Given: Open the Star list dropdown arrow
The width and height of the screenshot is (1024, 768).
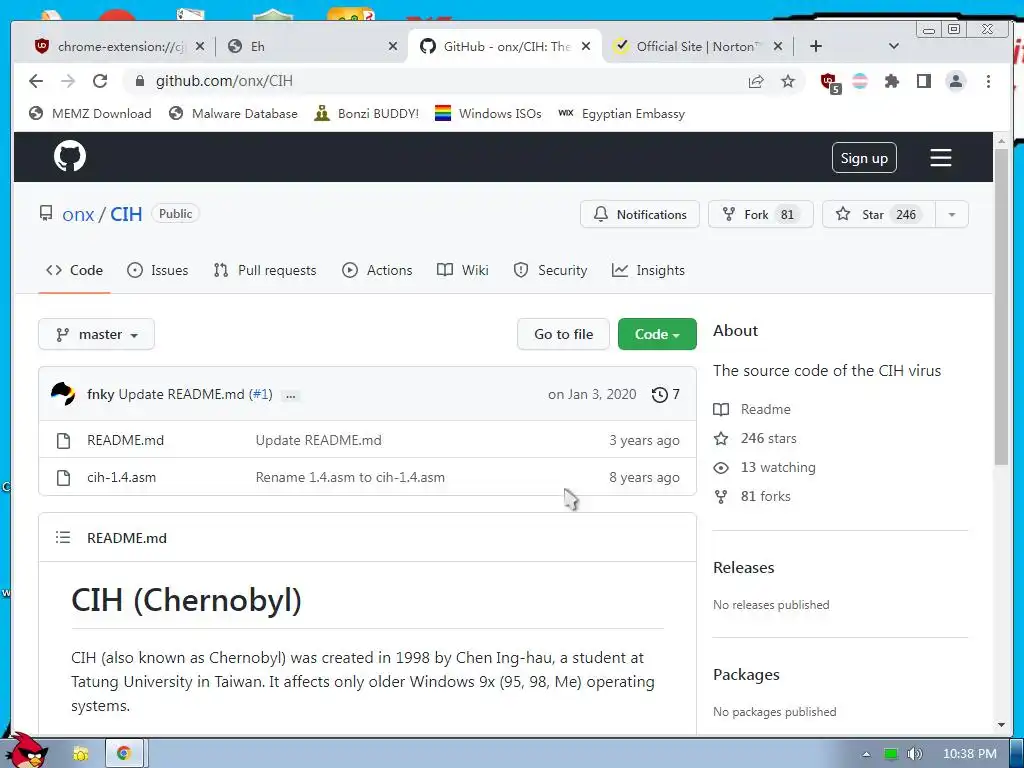Looking at the screenshot, I should [x=952, y=214].
